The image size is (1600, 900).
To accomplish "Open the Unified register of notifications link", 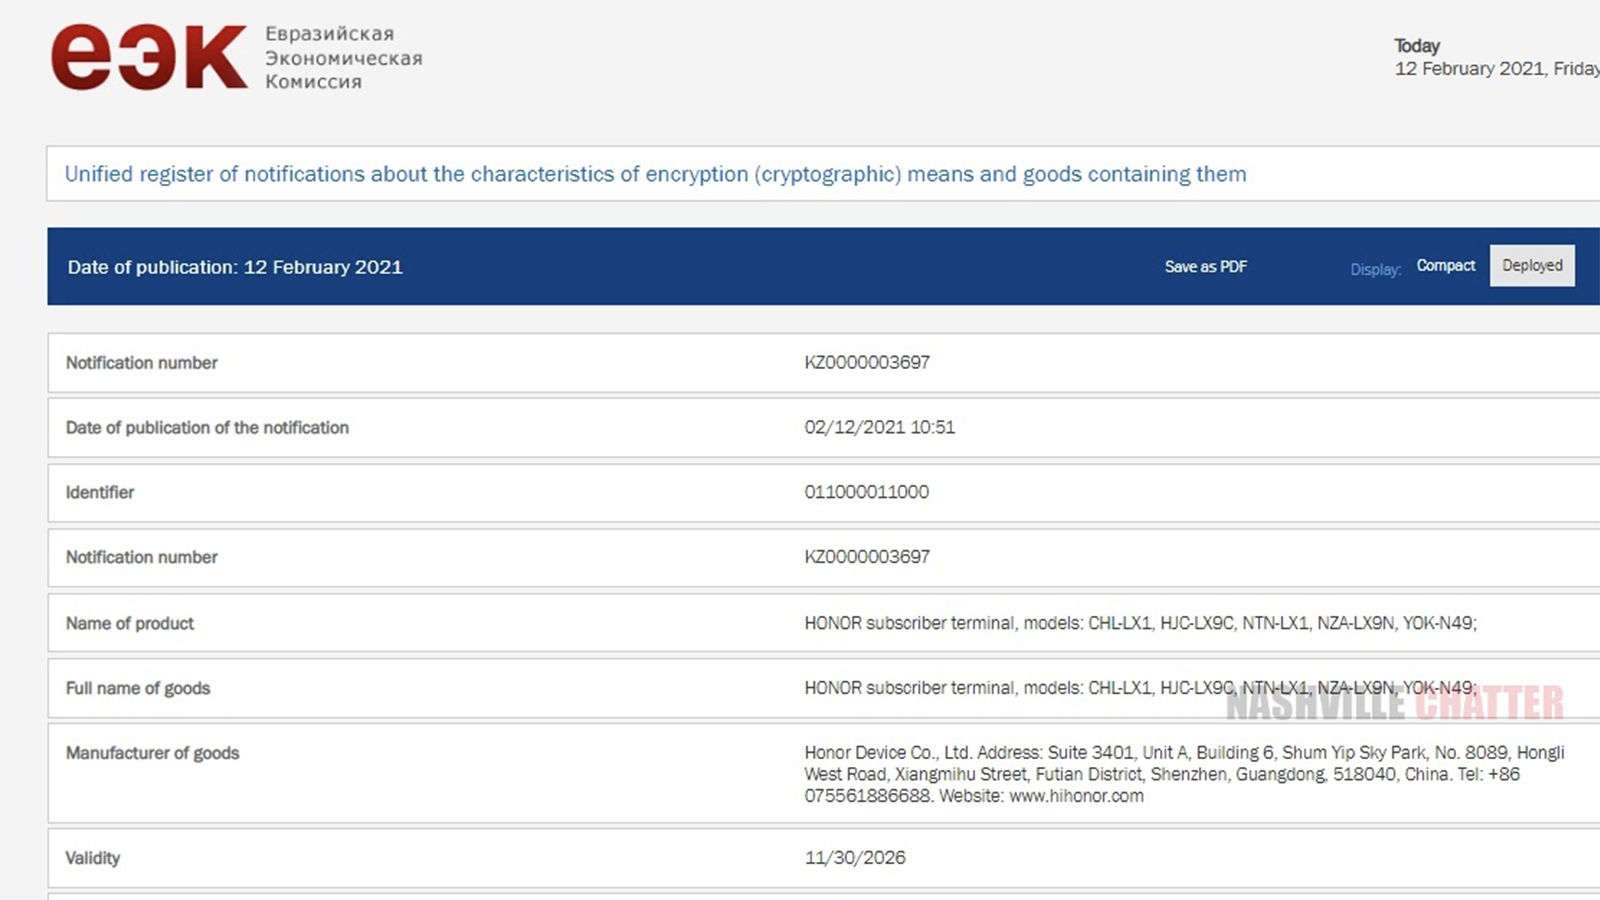I will point(655,174).
